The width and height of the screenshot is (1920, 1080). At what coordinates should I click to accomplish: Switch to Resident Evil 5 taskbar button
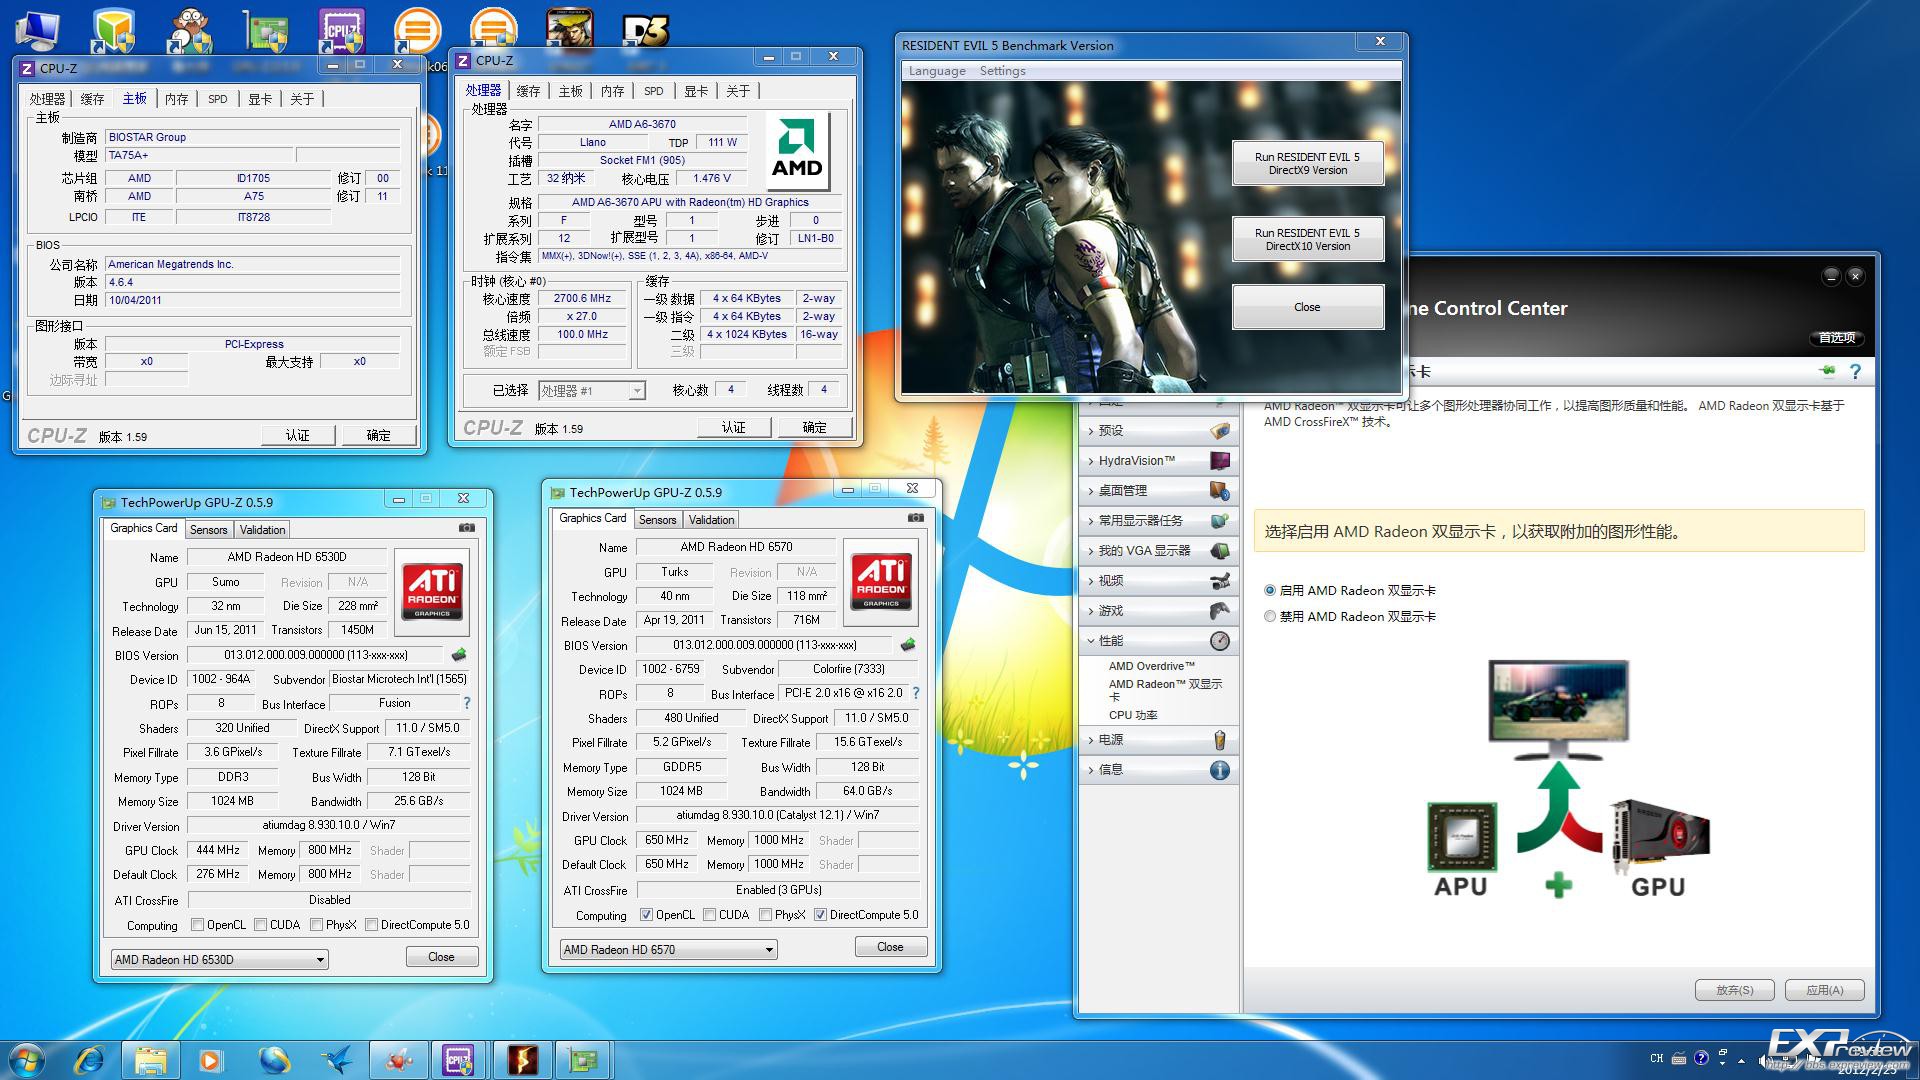pyautogui.click(x=522, y=1059)
